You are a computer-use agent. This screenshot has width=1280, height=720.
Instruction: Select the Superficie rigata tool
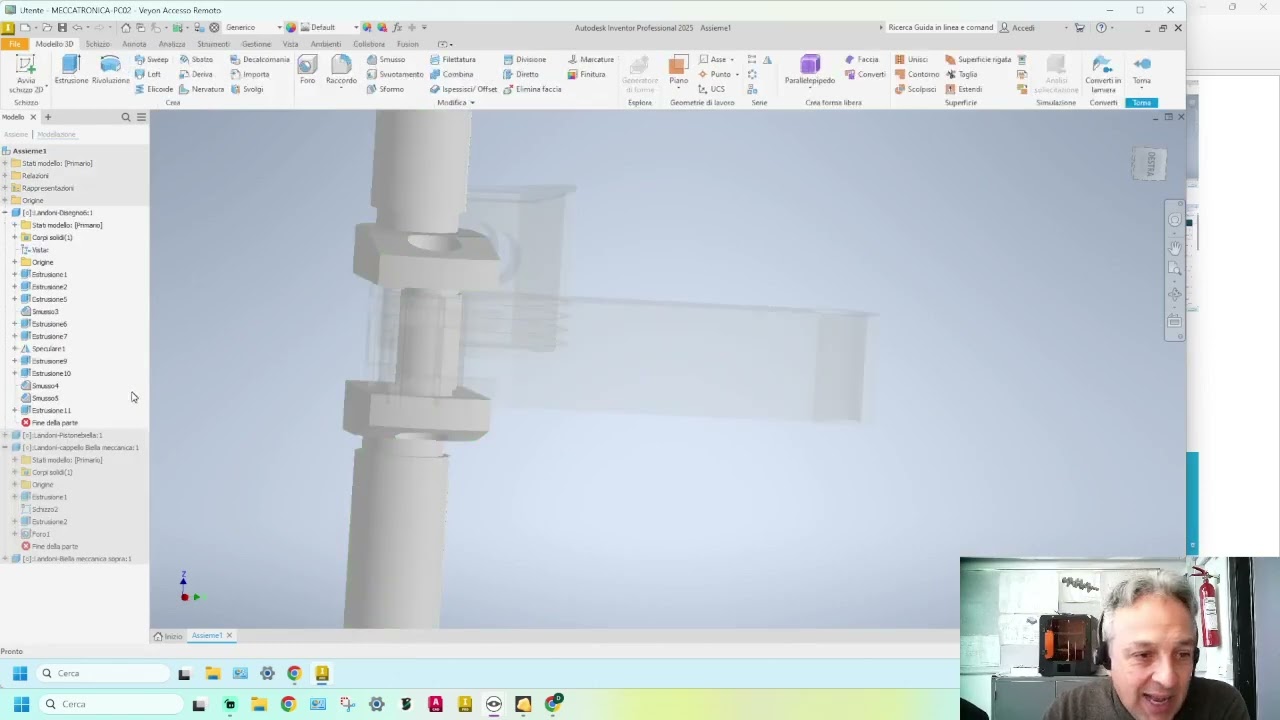point(978,60)
